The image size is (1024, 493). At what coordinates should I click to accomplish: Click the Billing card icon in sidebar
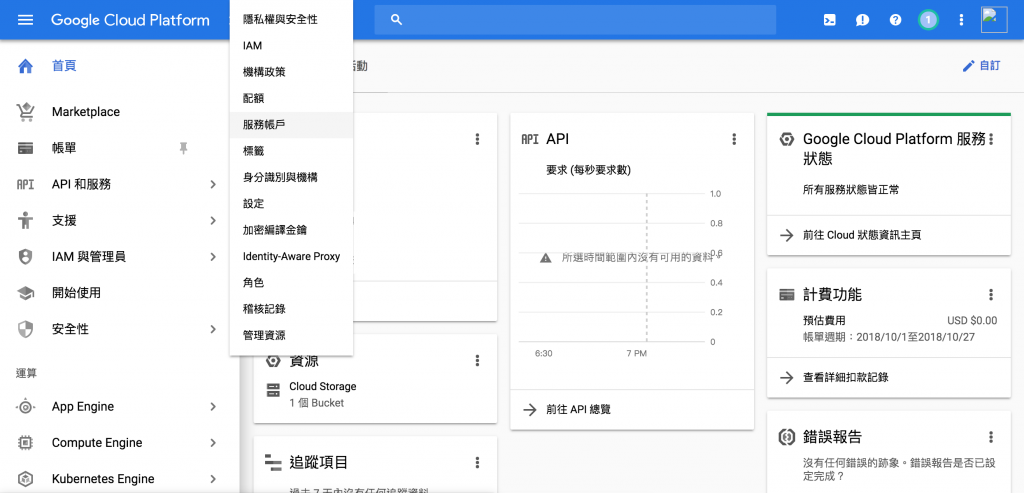point(25,148)
